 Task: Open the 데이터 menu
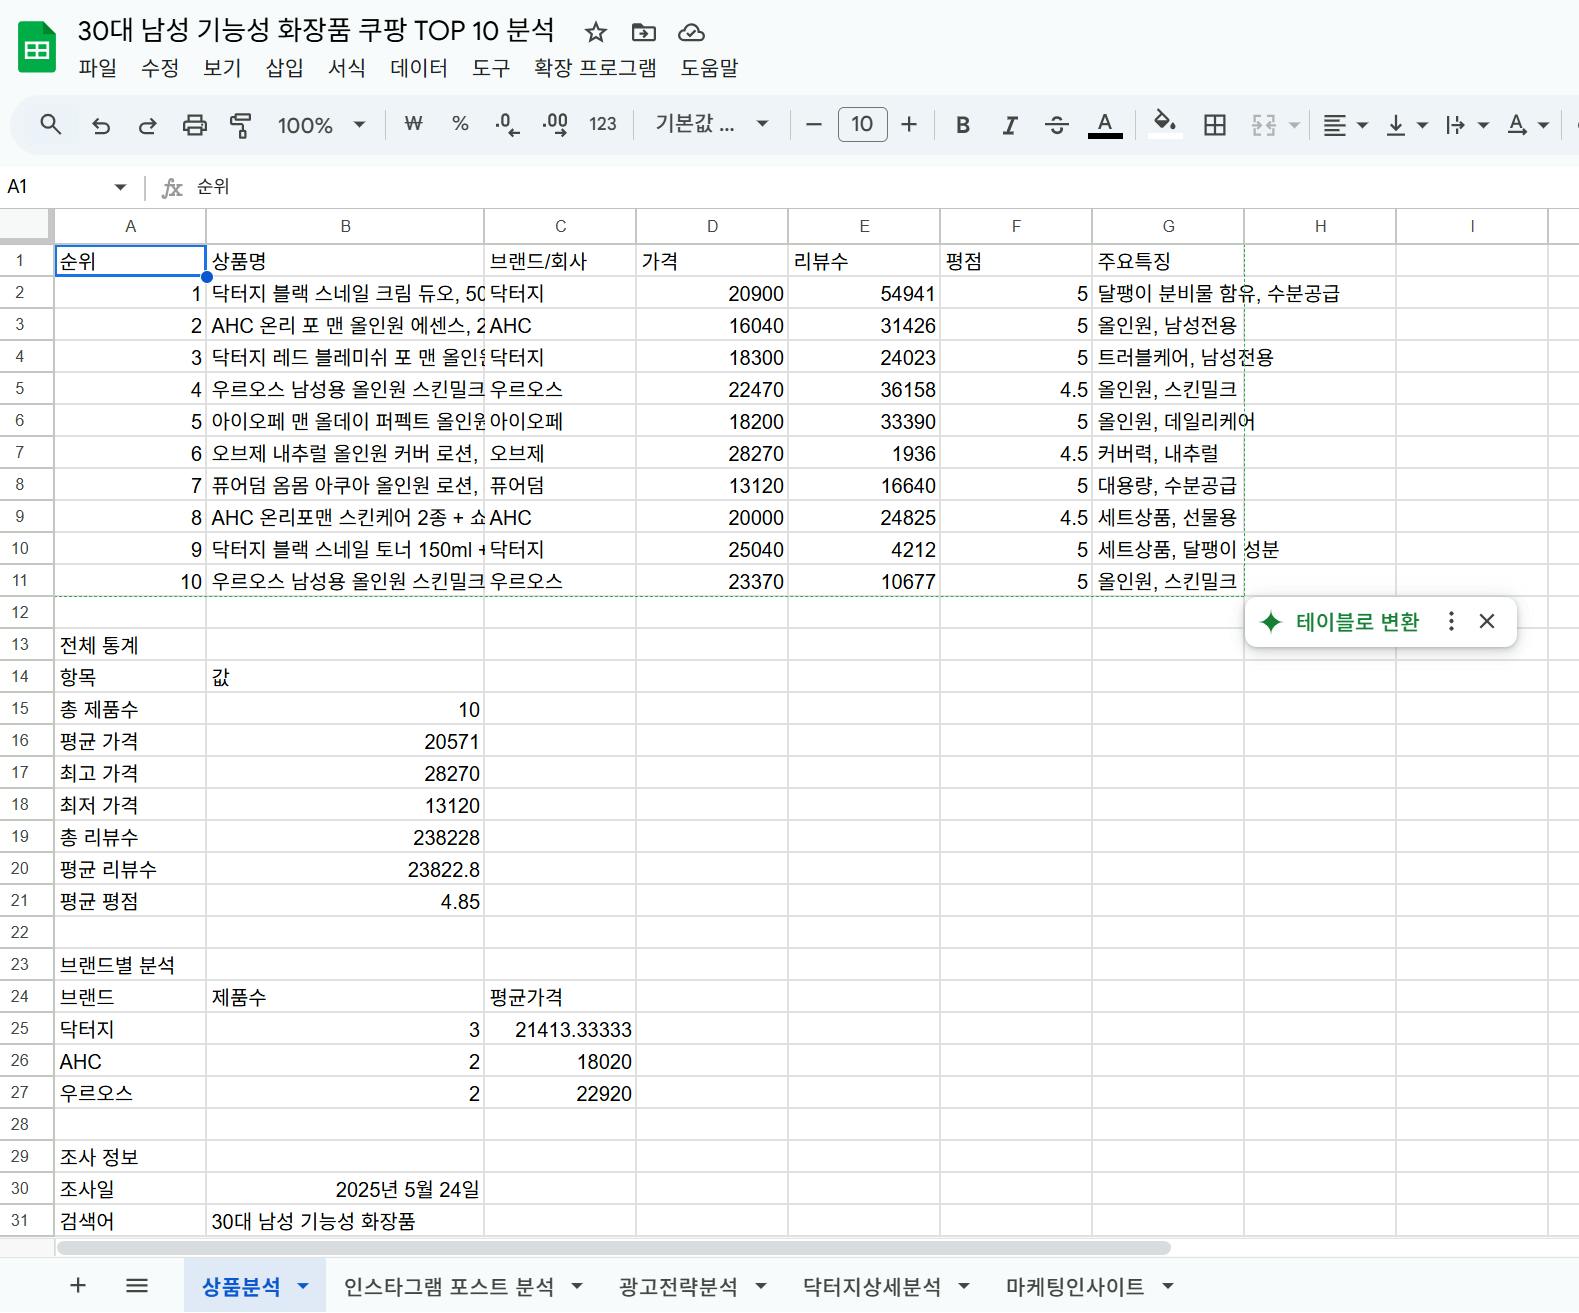419,68
